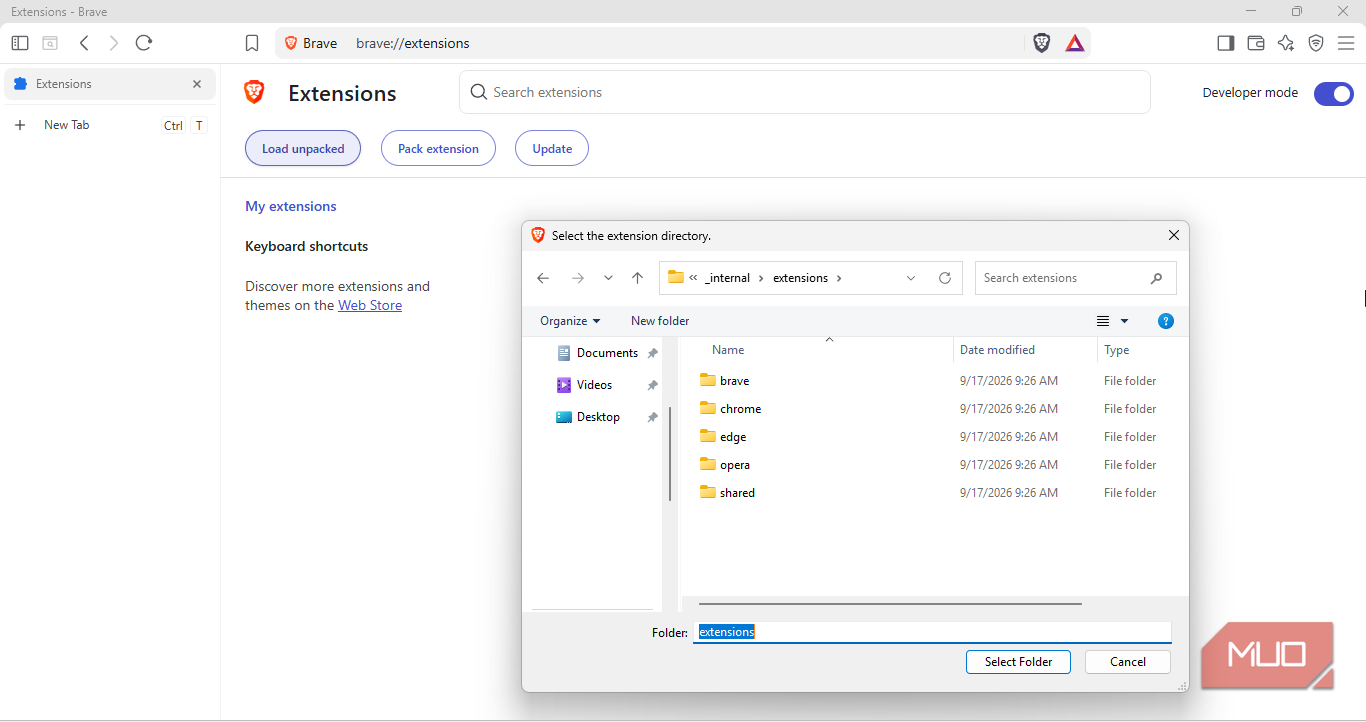Viewport: 1366px width, 722px height.
Task: Select the brave folder
Action: pos(725,381)
